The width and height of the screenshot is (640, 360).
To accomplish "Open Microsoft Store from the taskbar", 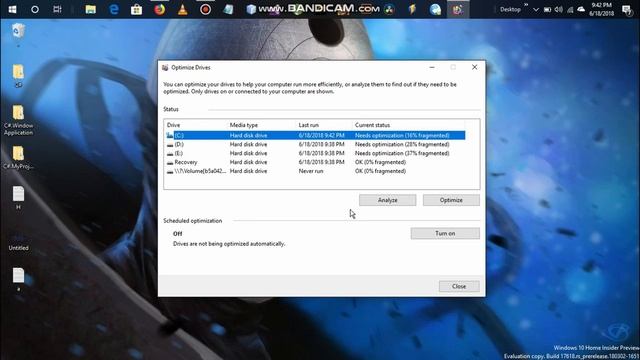I will [136, 9].
